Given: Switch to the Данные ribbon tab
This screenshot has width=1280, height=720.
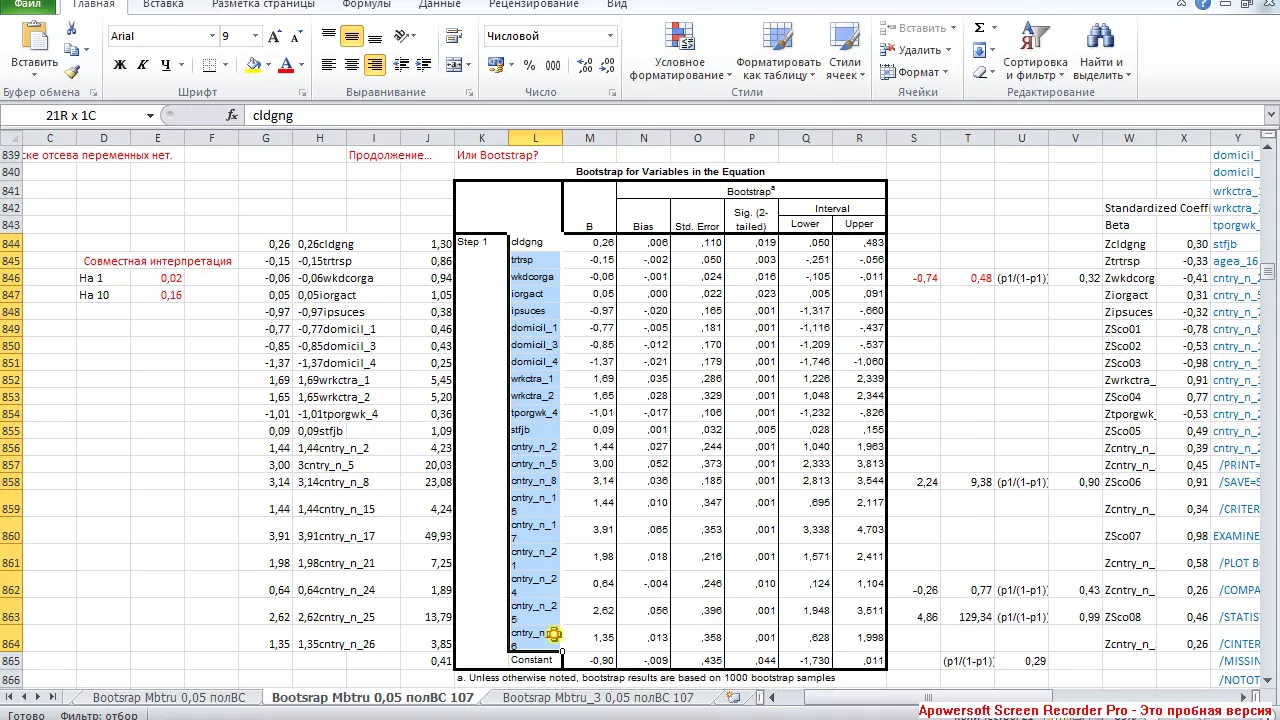Looking at the screenshot, I should [x=440, y=4].
